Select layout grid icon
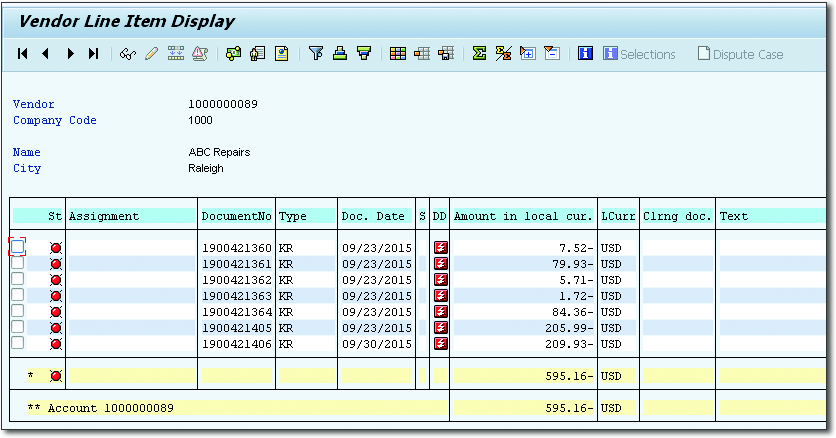 tap(422, 54)
